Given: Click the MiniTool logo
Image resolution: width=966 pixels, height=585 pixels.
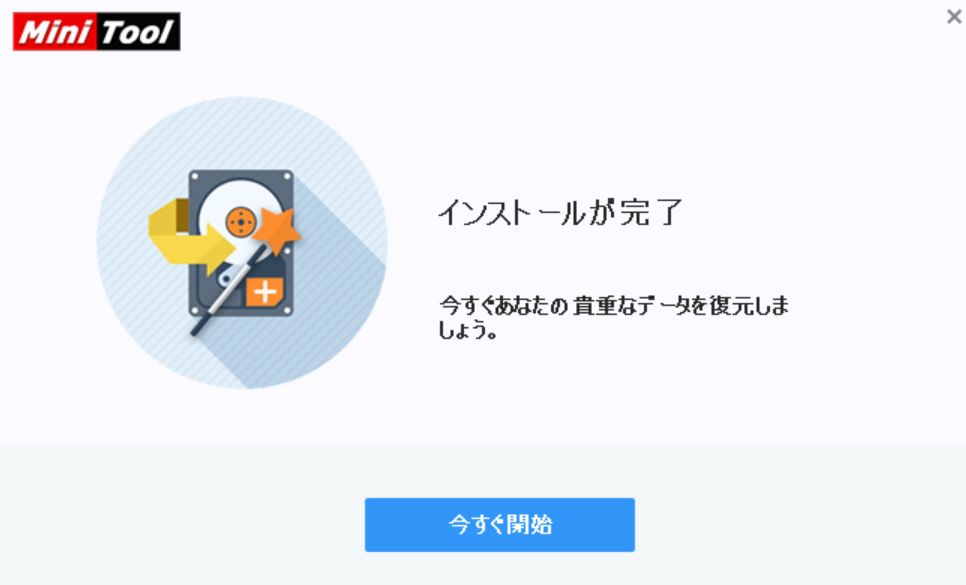Looking at the screenshot, I should click(x=97, y=31).
